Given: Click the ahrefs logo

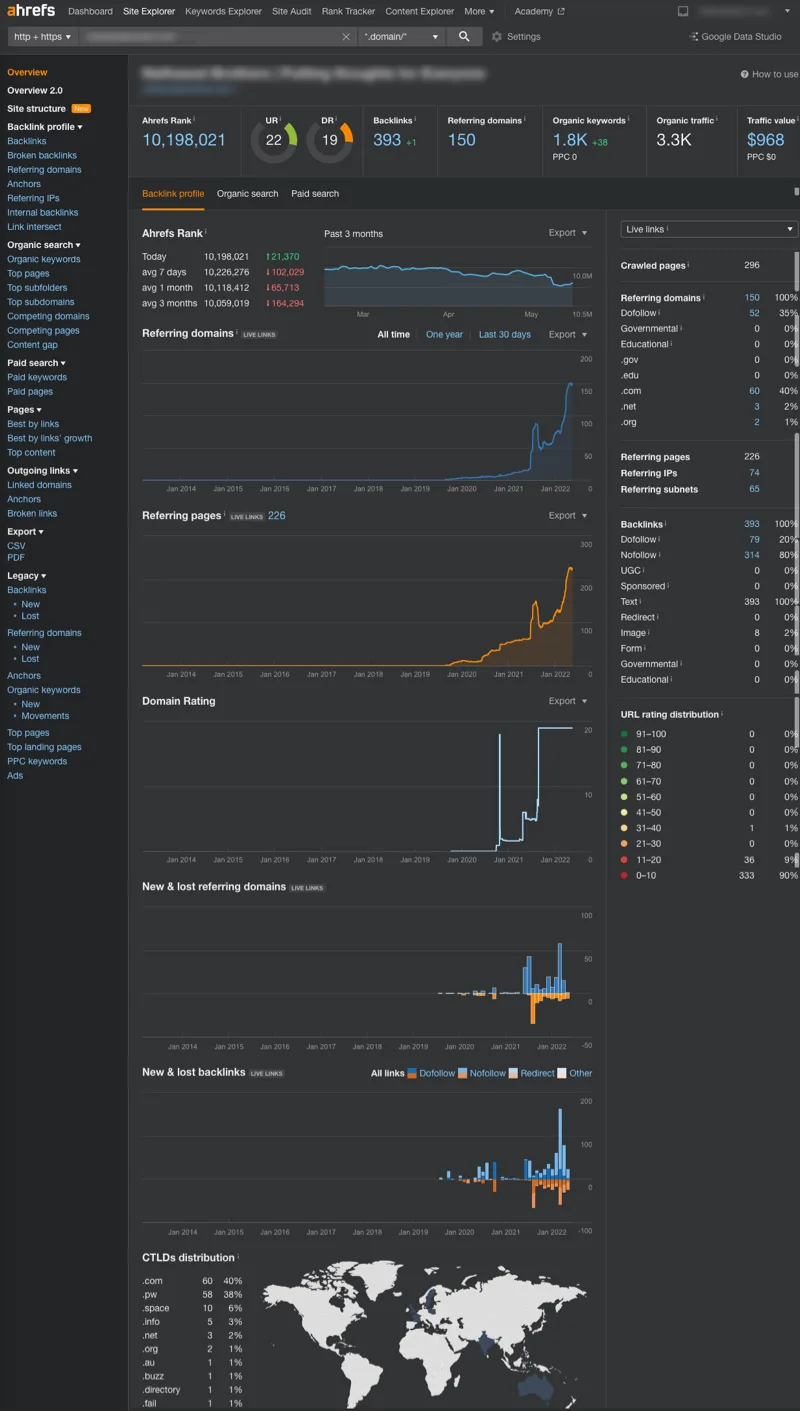Looking at the screenshot, I should coord(31,11).
